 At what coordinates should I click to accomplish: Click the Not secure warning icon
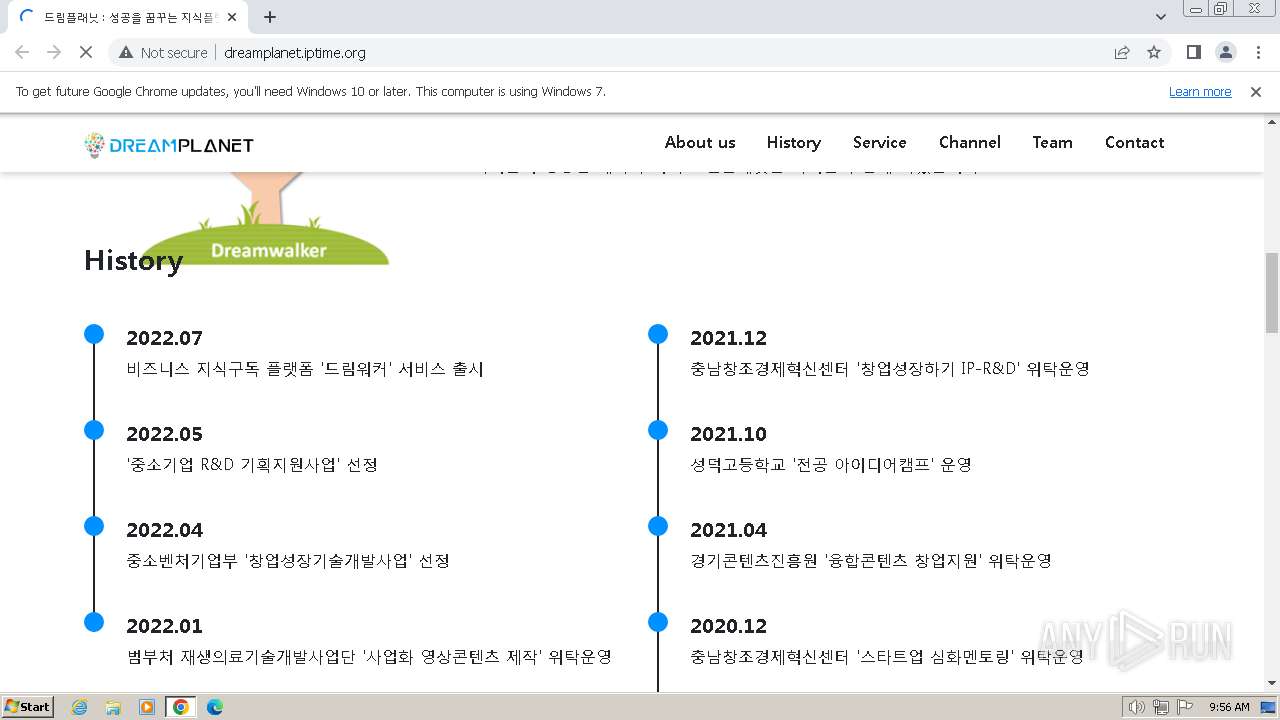tap(125, 52)
